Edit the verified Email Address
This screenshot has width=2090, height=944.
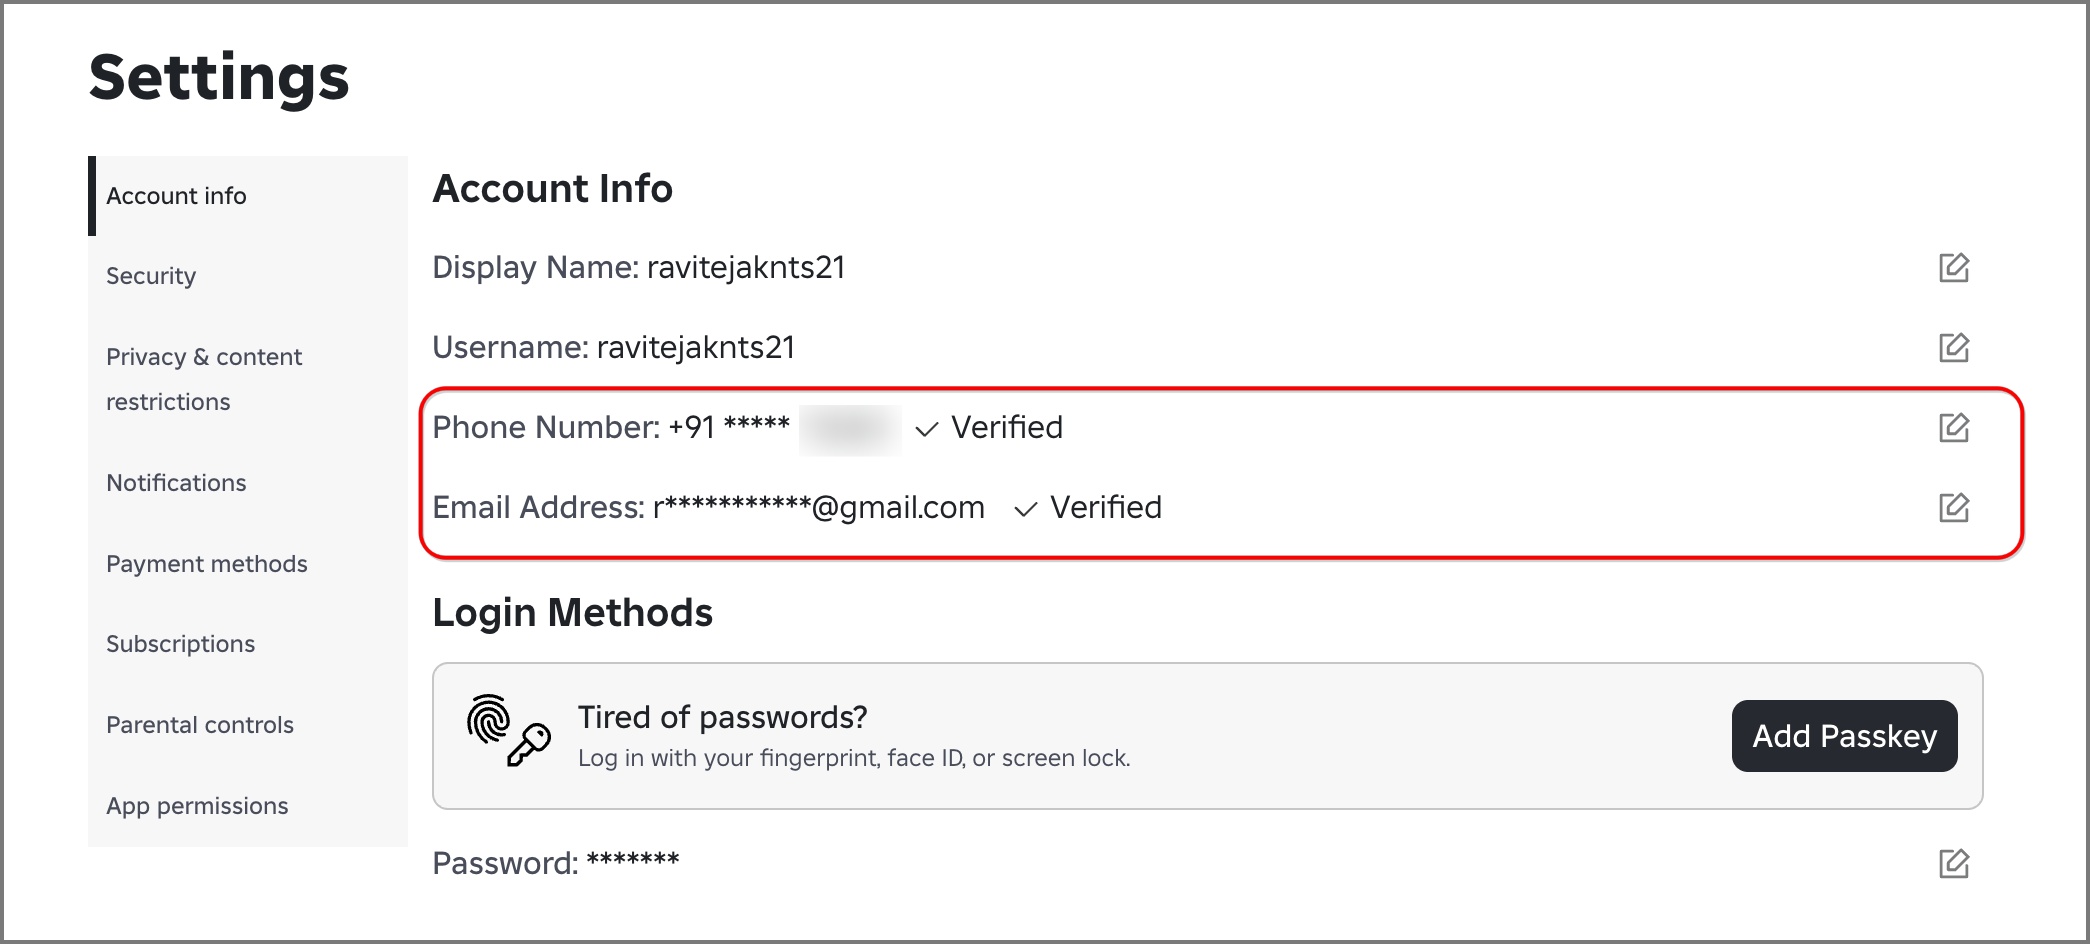click(x=1953, y=508)
